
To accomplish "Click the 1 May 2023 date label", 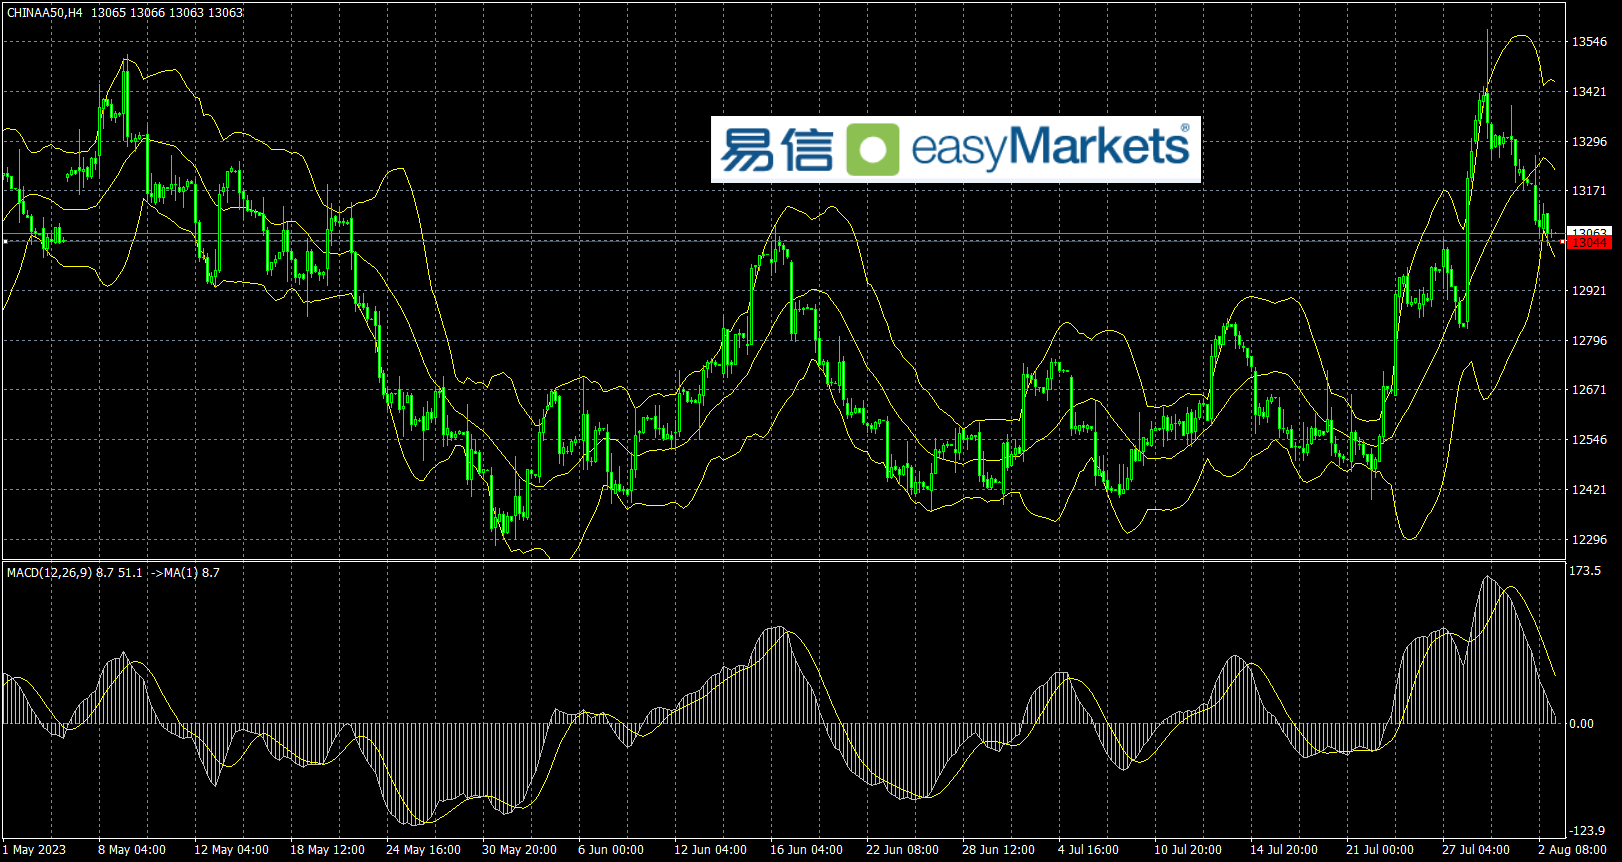I will coord(34,850).
